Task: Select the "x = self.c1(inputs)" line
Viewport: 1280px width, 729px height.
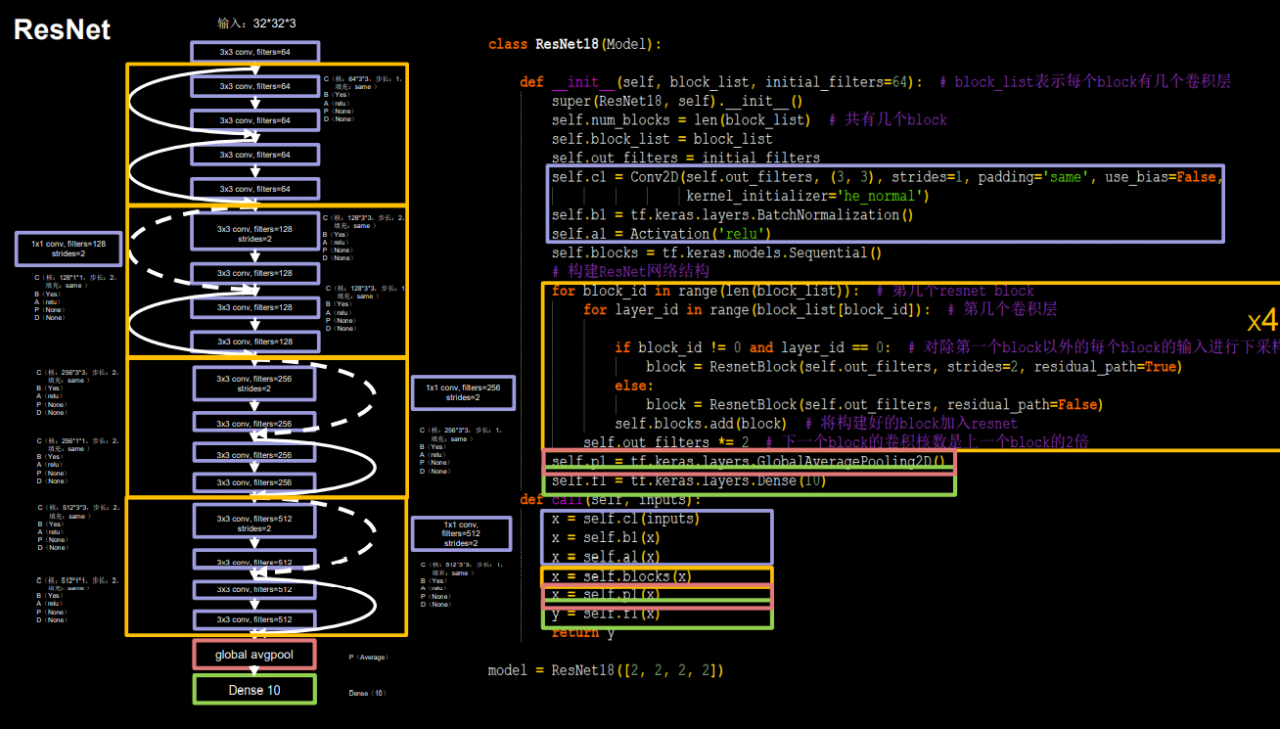Action: pyautogui.click(x=626, y=519)
